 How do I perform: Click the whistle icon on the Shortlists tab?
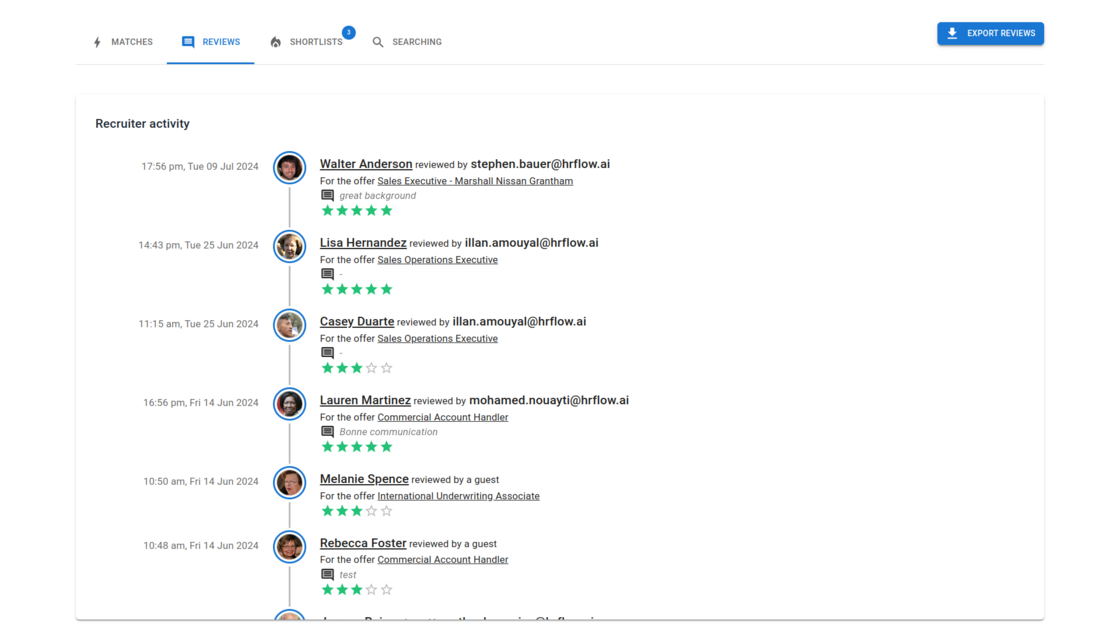pyautogui.click(x=274, y=42)
